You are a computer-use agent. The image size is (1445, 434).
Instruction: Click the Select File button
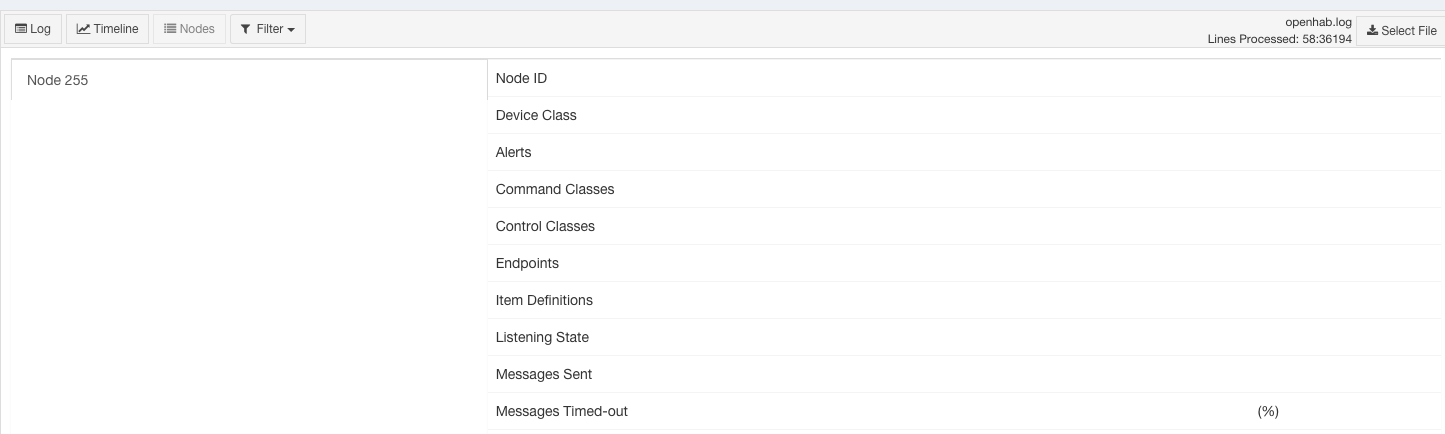1400,31
